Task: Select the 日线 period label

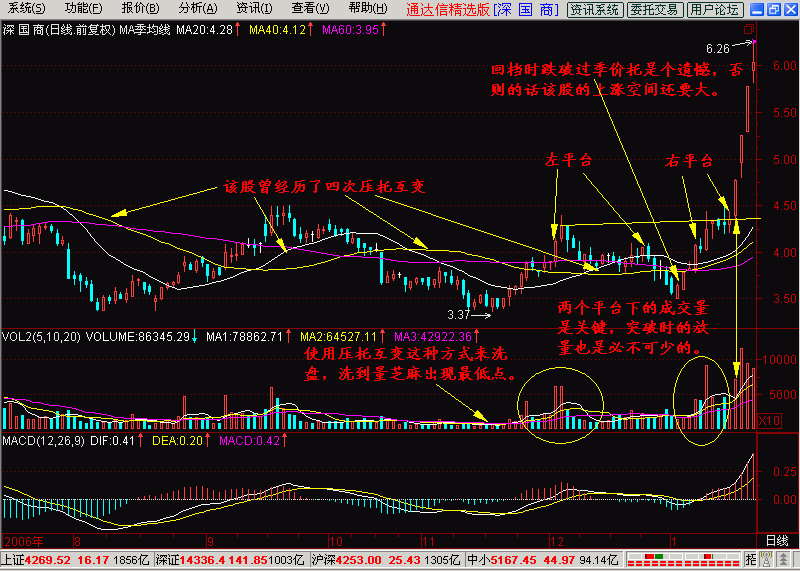Action: (x=778, y=540)
